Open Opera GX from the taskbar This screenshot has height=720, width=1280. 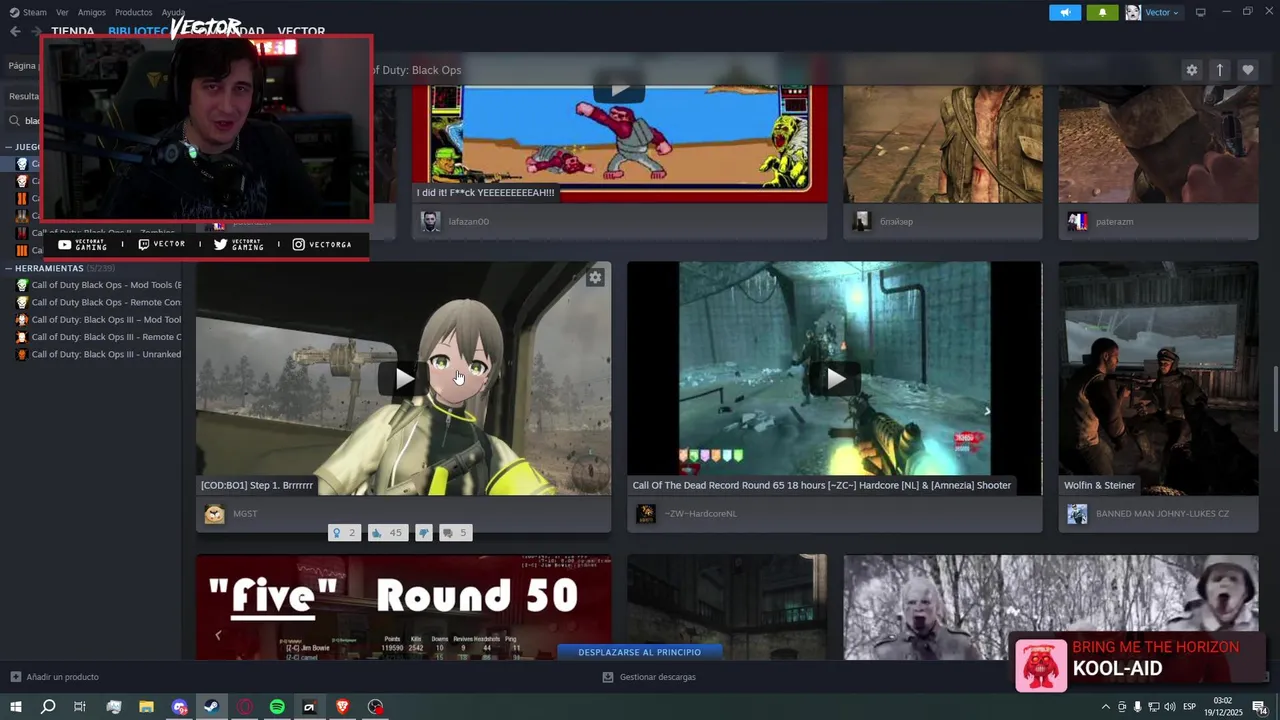coord(245,707)
